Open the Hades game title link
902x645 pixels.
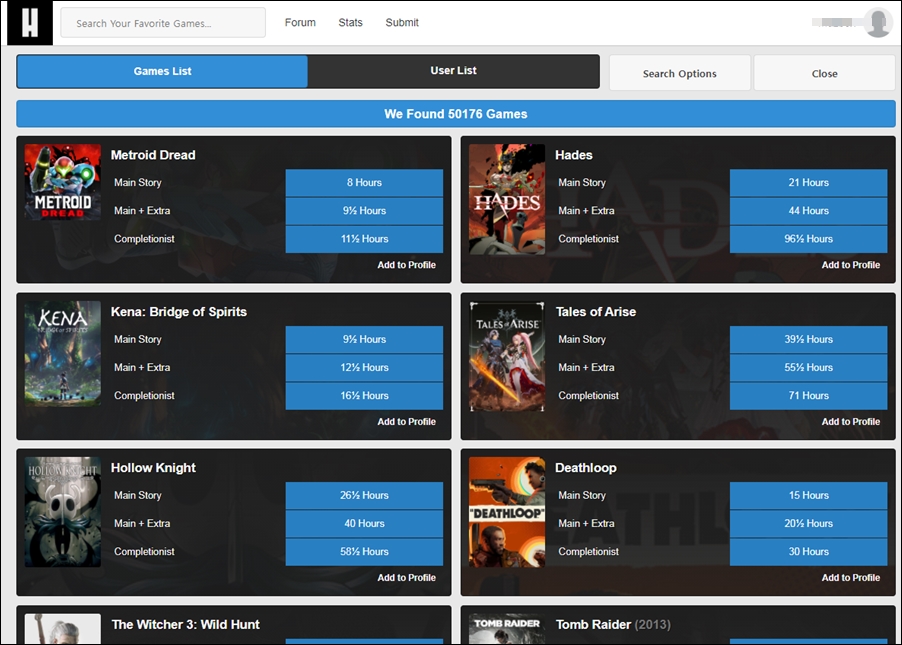pos(574,155)
